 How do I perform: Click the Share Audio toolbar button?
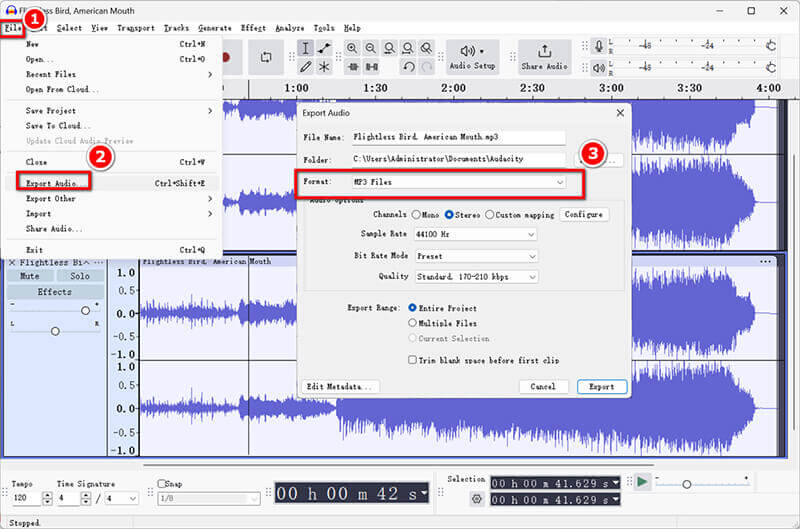(544, 57)
